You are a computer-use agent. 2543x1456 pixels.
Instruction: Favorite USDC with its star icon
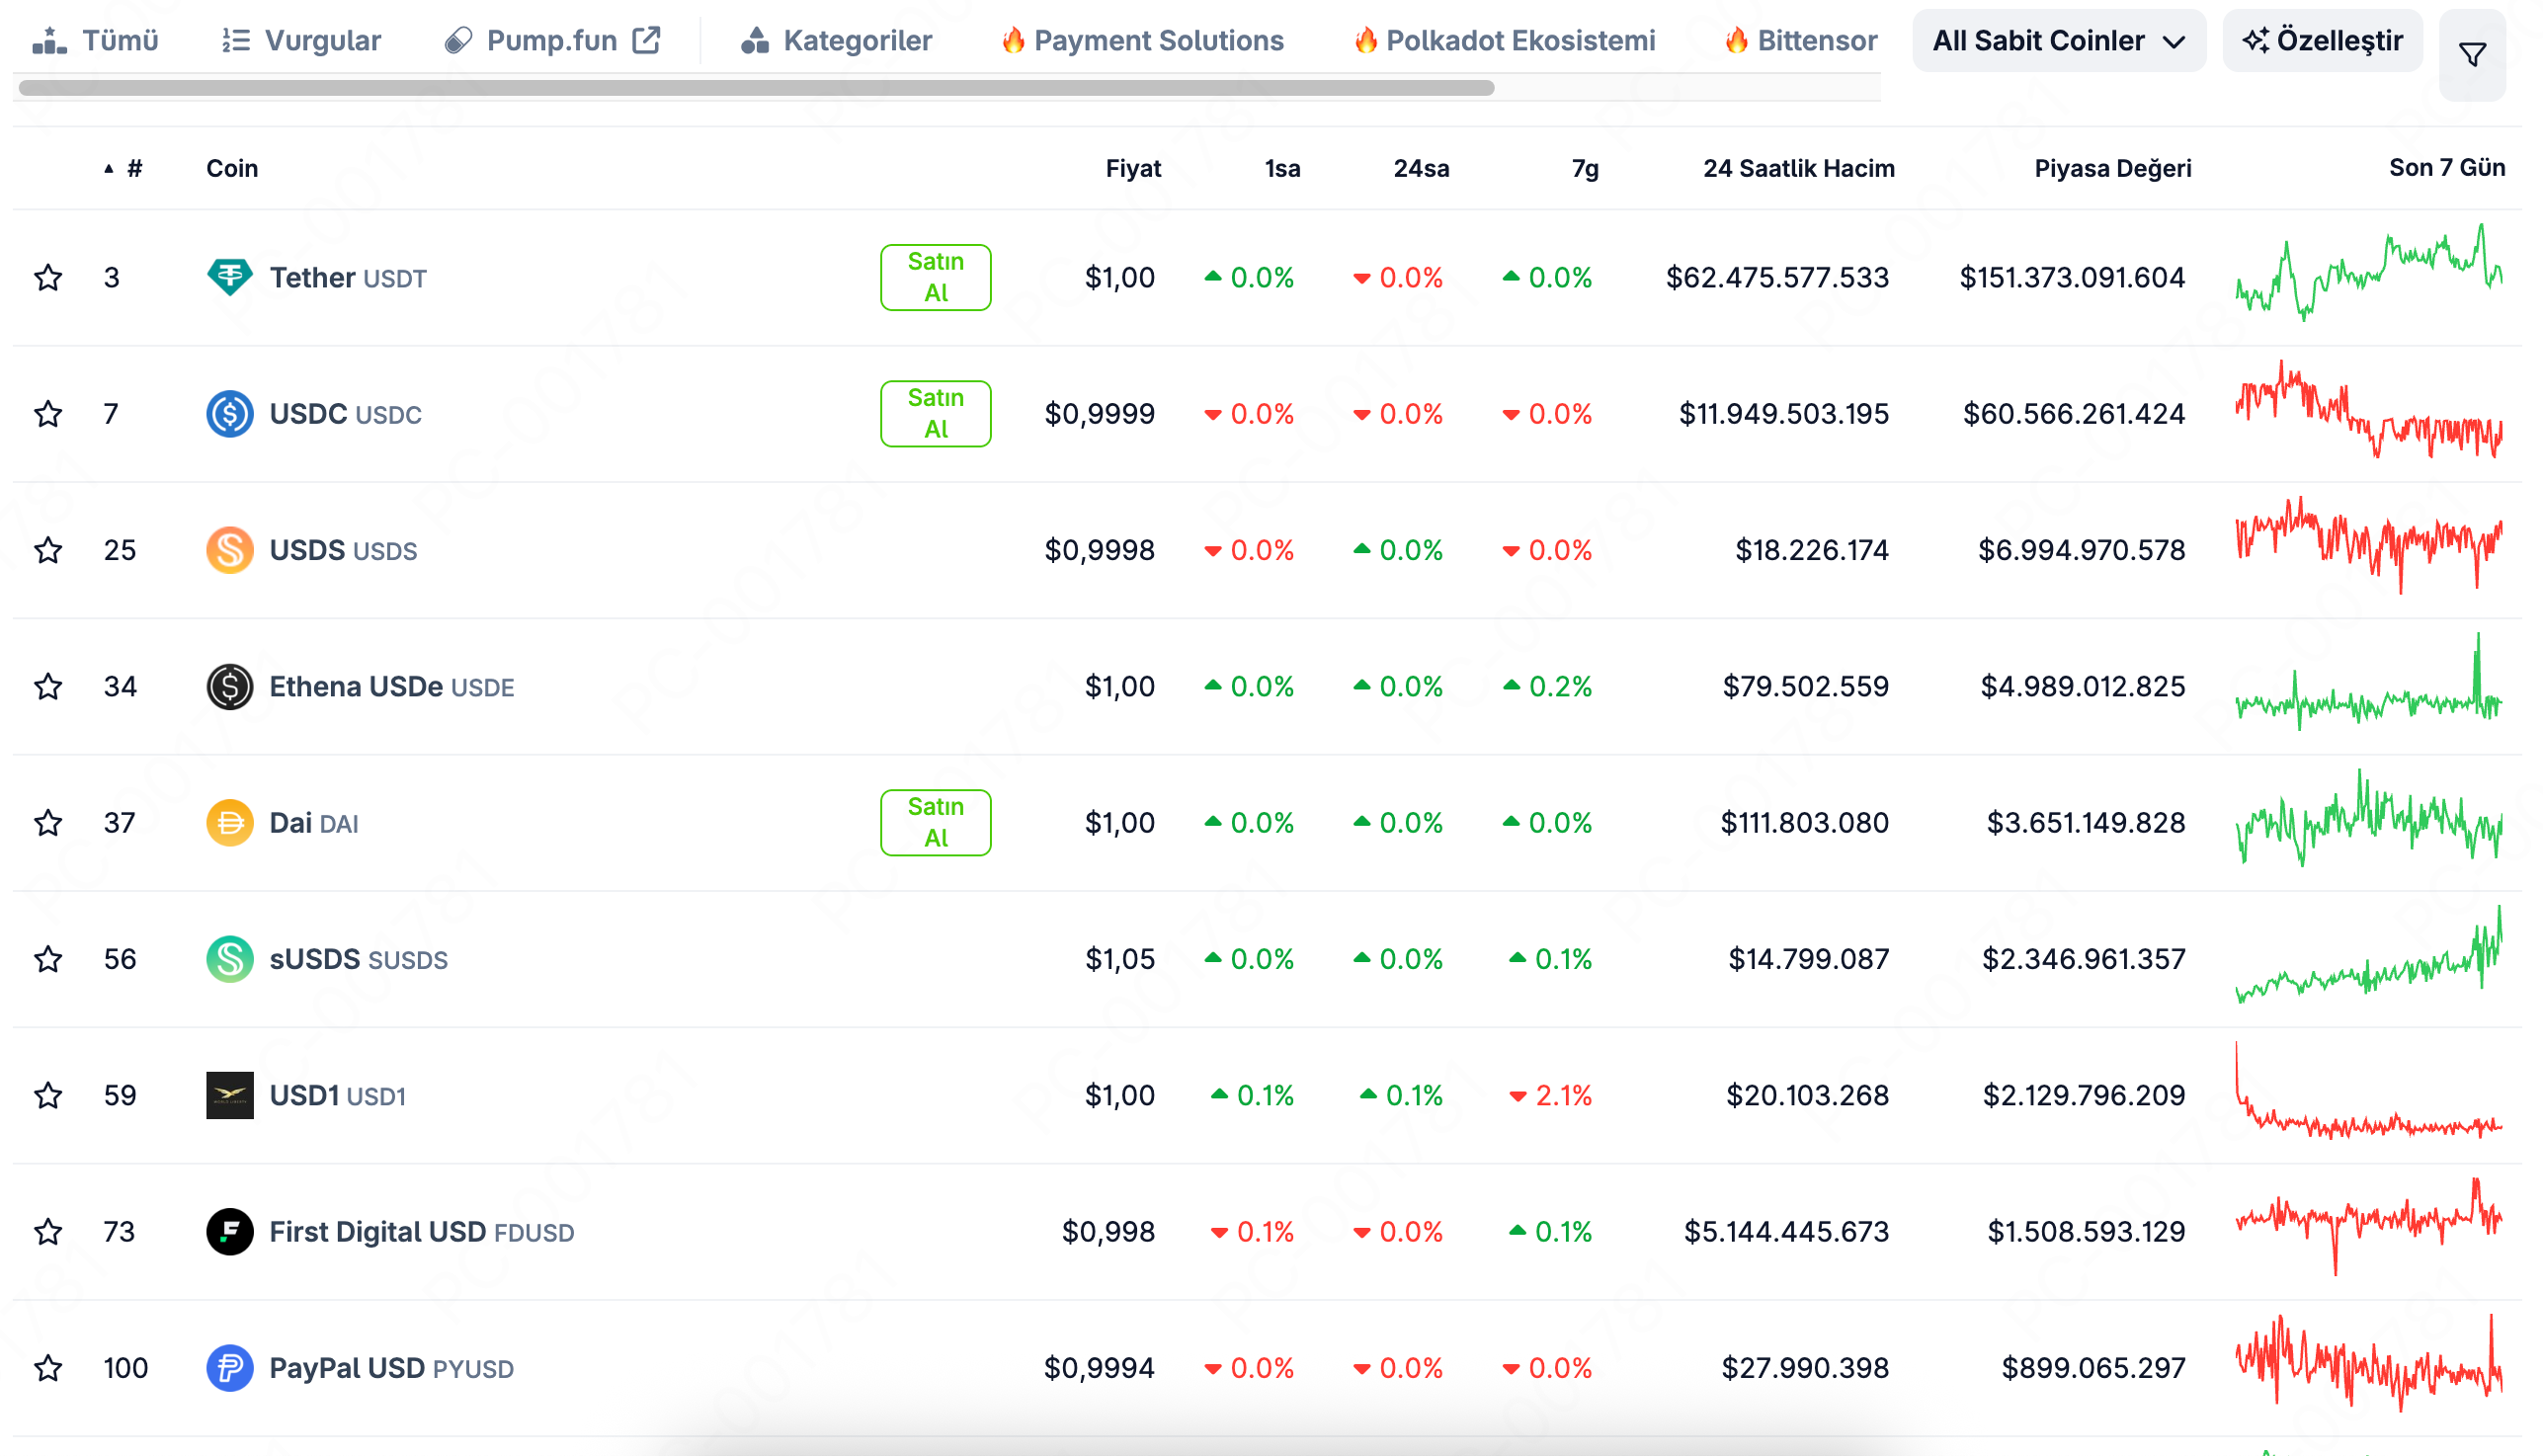coord(48,413)
